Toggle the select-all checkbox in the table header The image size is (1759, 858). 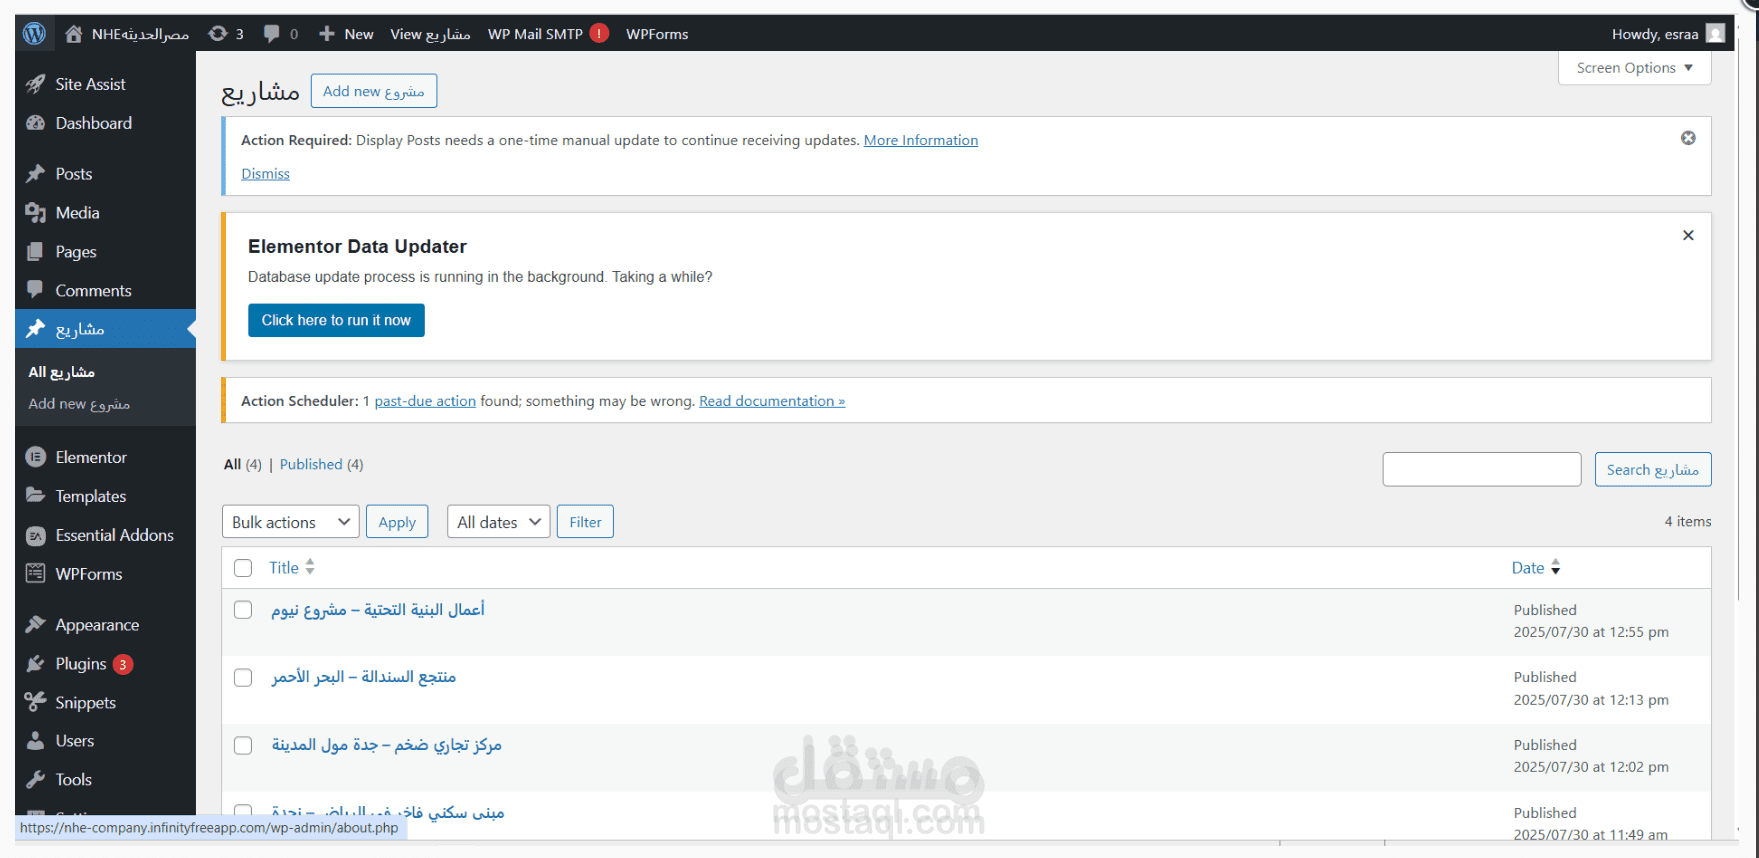(x=243, y=568)
